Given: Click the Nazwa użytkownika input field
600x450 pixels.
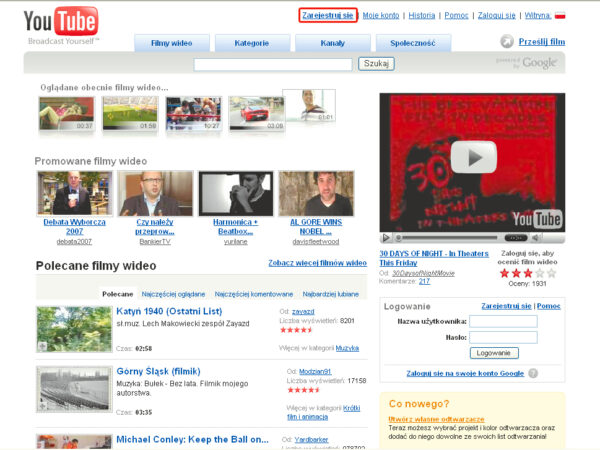Looking at the screenshot, I should 503,321.
